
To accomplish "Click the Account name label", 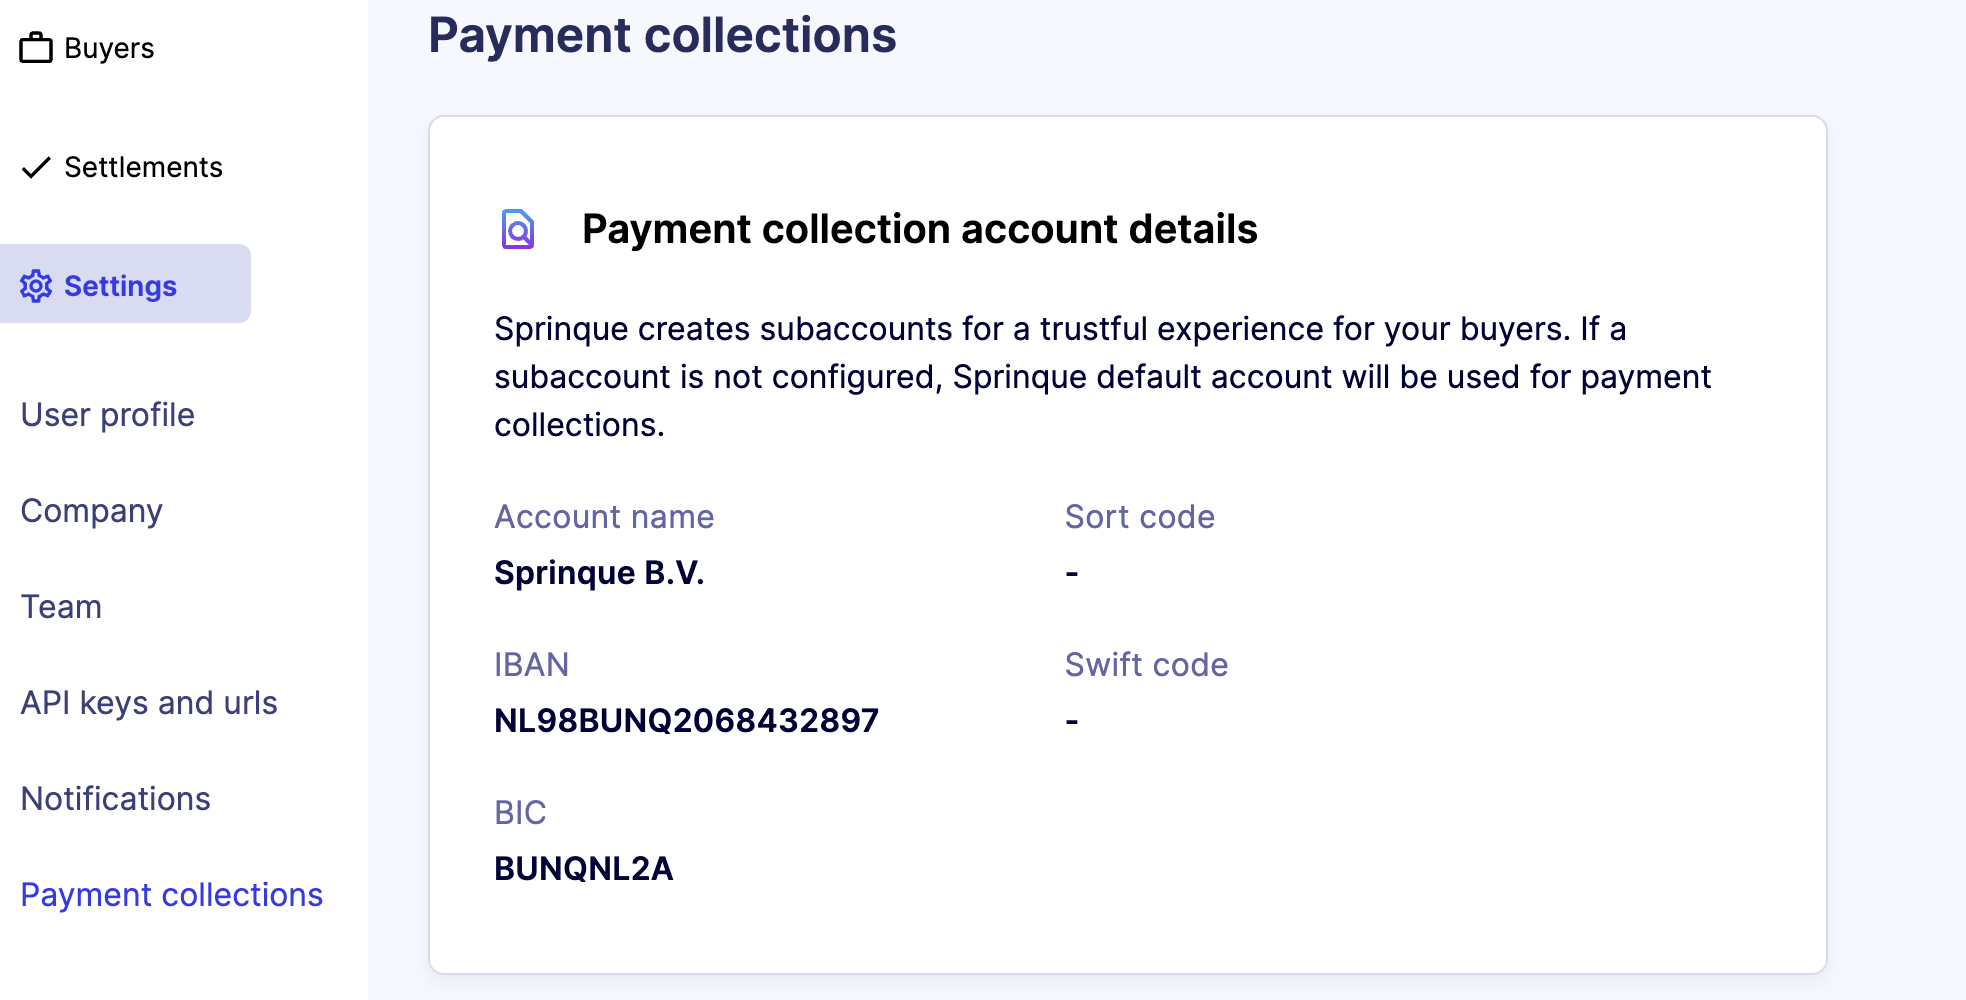I will 604,517.
